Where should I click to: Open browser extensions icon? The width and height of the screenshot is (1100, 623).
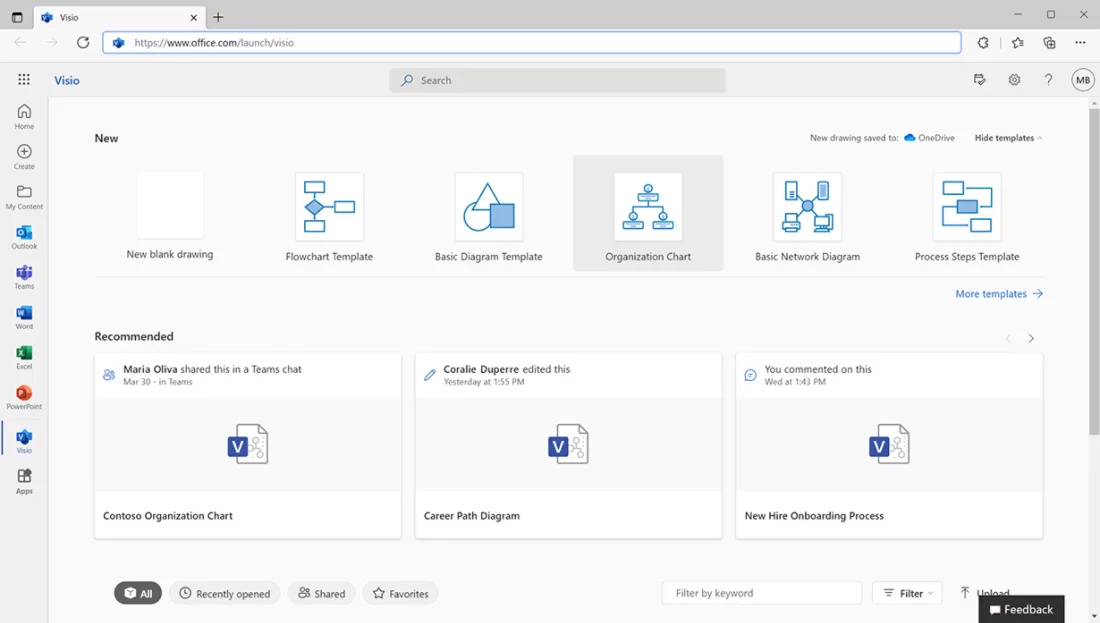[984, 43]
